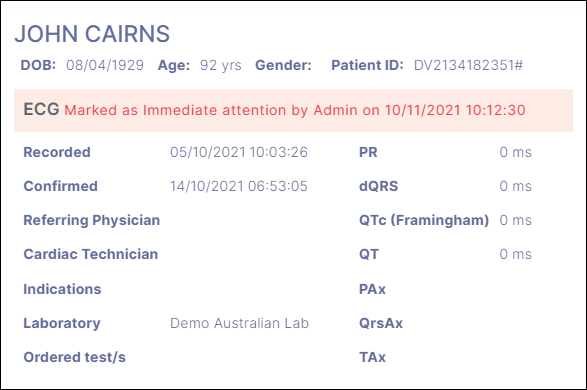Click the dQRS measurement value

pos(515,186)
